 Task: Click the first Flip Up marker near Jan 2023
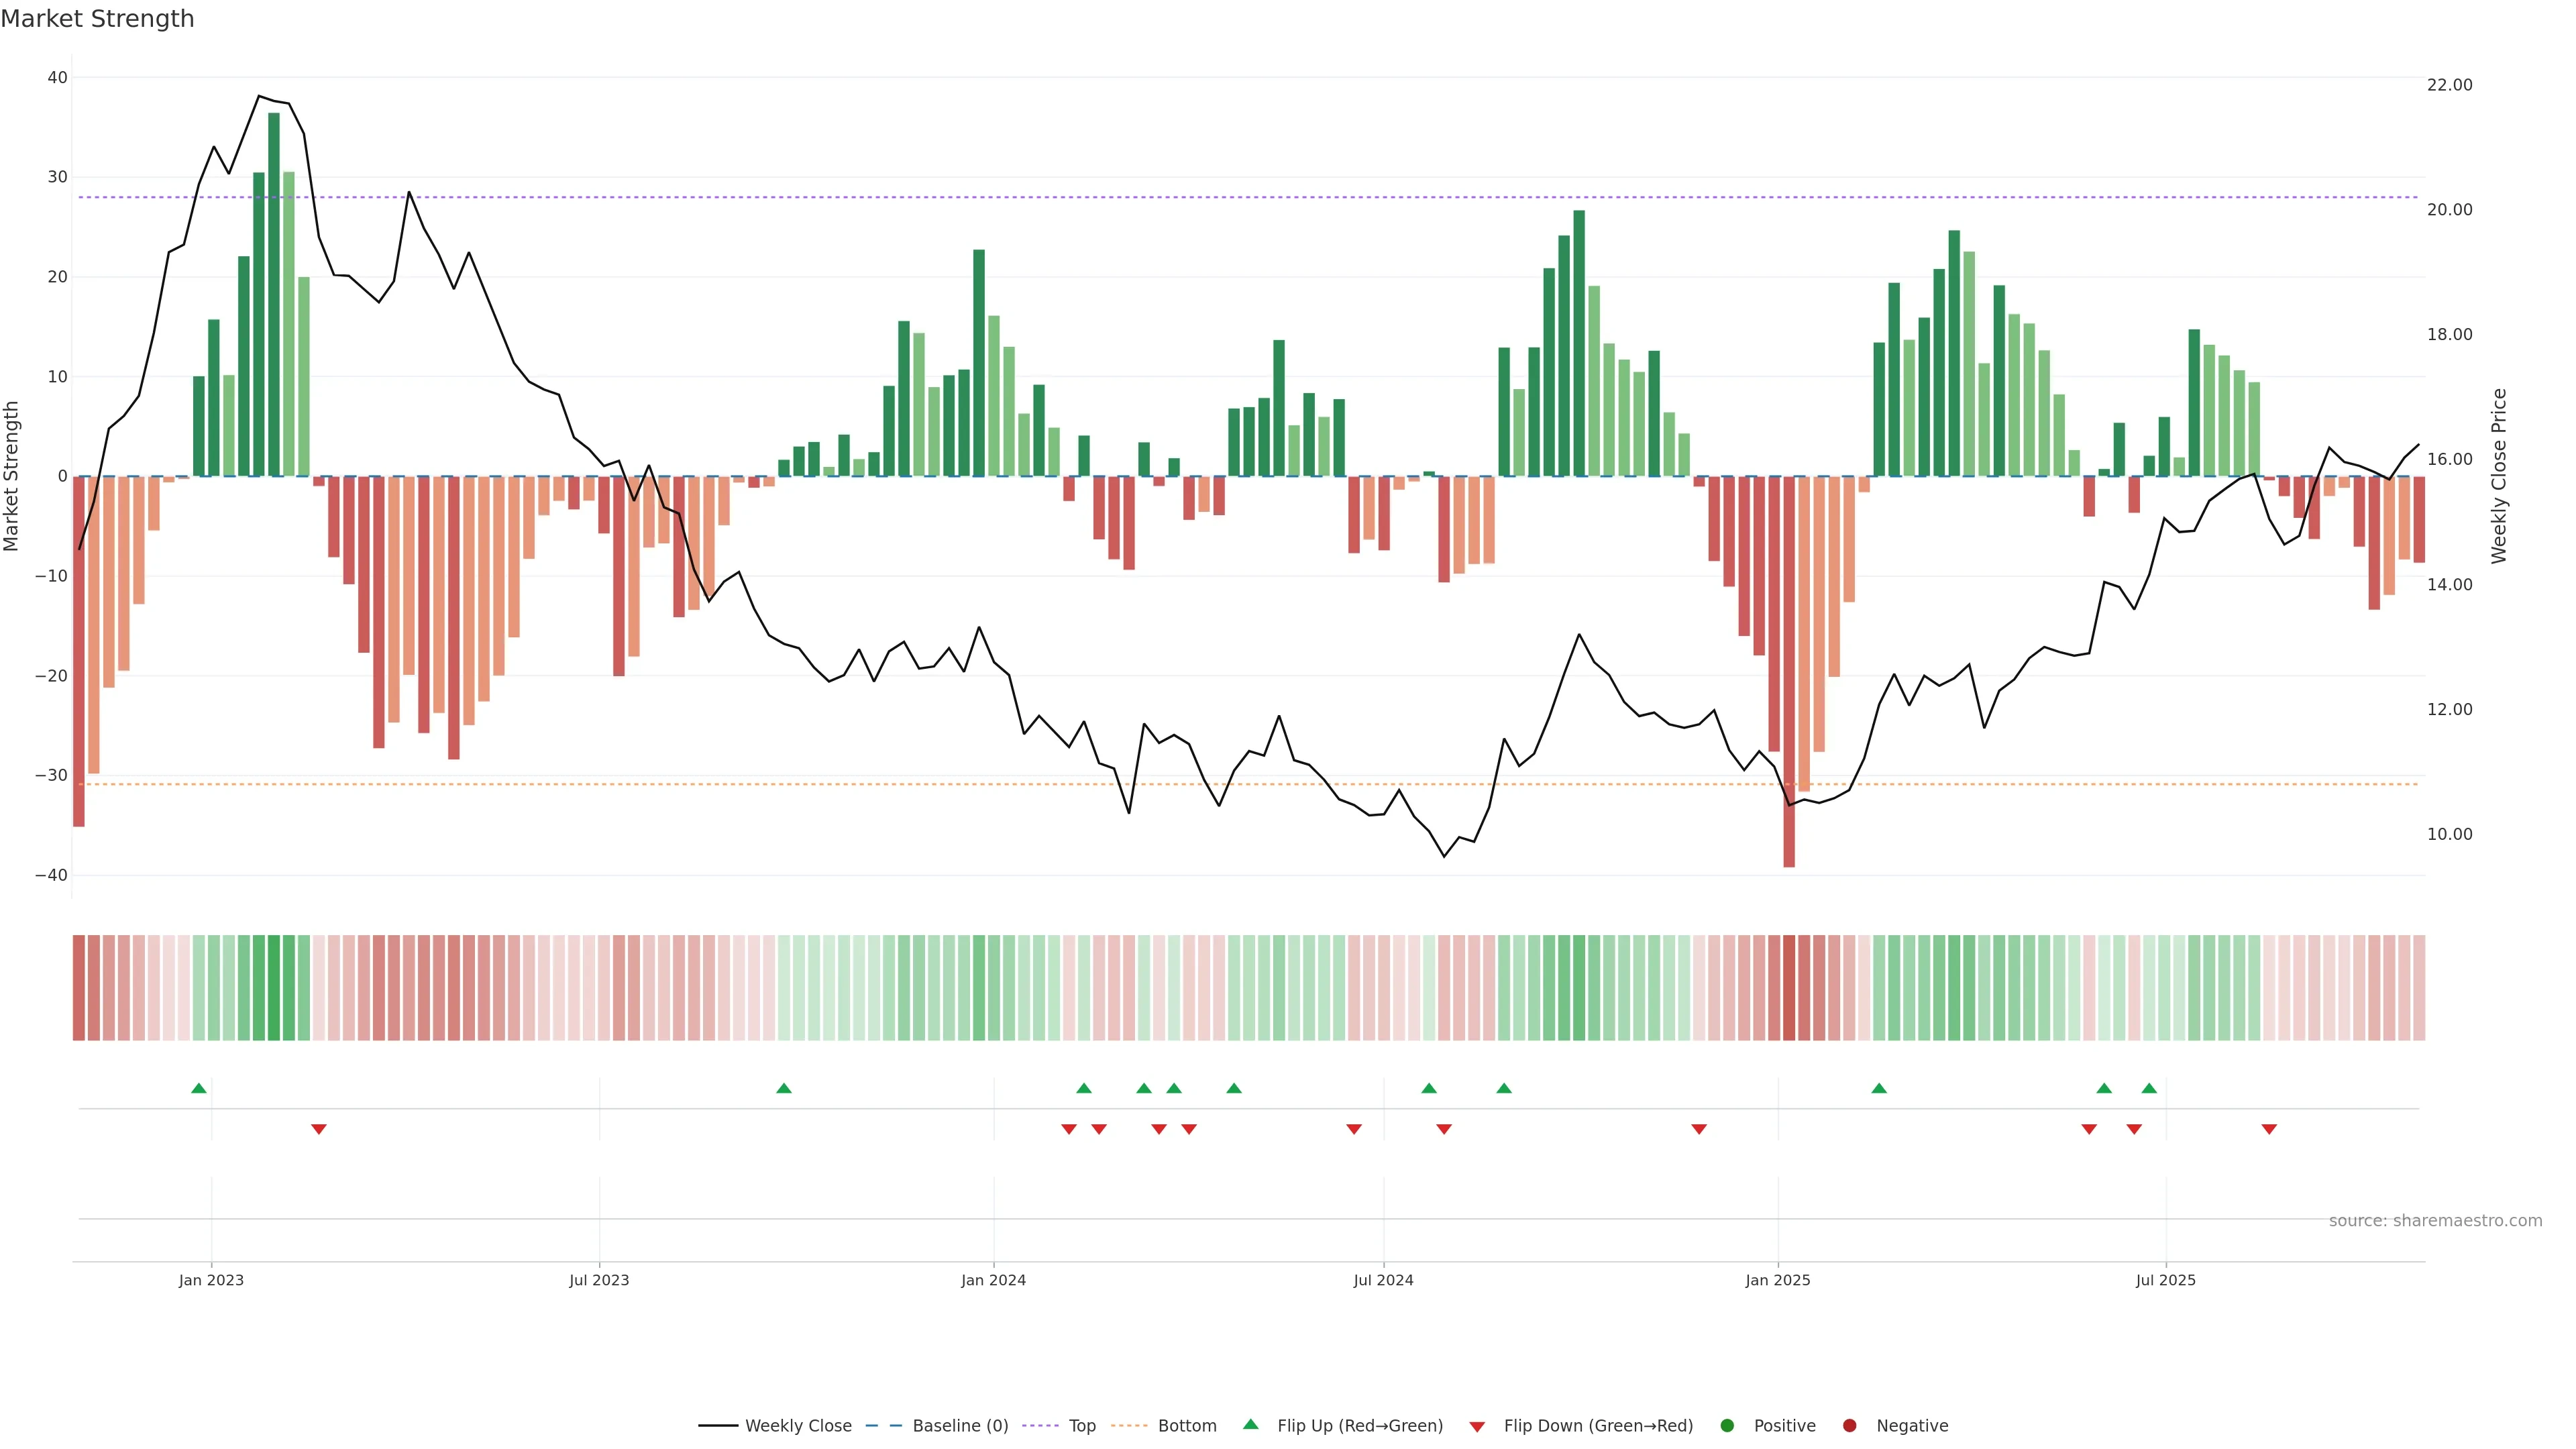pos(199,1088)
